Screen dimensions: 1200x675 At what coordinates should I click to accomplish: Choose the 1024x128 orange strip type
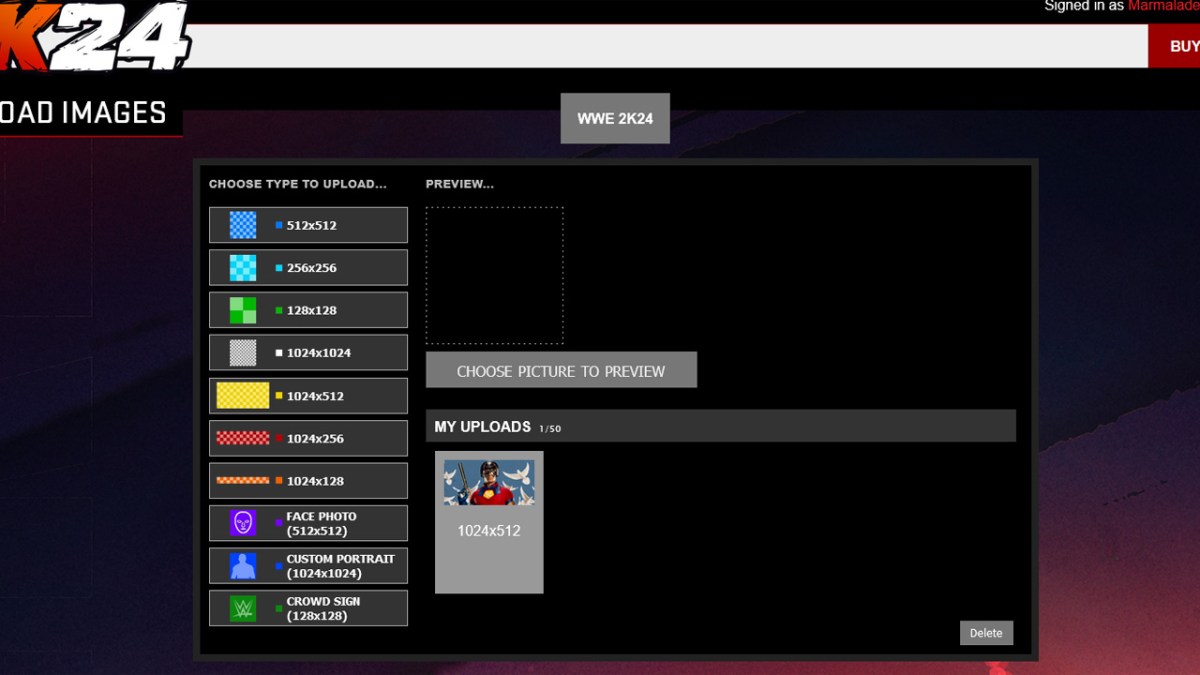(x=307, y=480)
